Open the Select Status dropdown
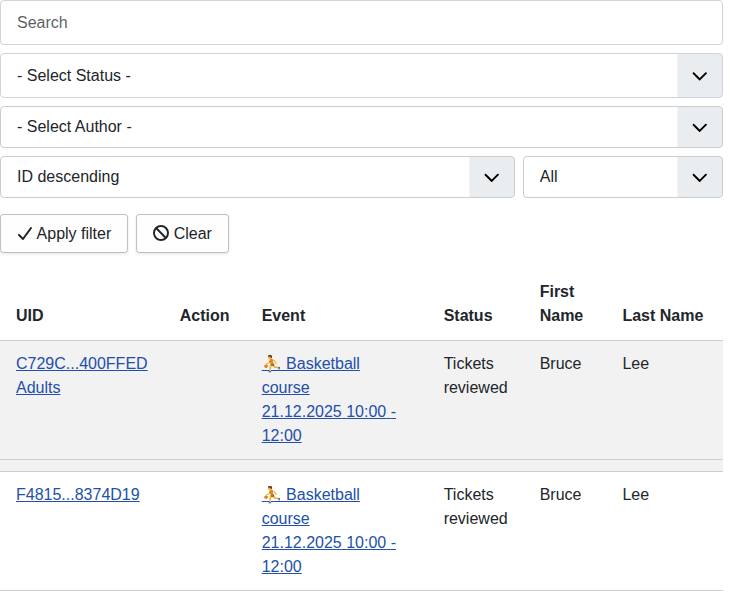Viewport: 730px width, 600px height. (361, 76)
